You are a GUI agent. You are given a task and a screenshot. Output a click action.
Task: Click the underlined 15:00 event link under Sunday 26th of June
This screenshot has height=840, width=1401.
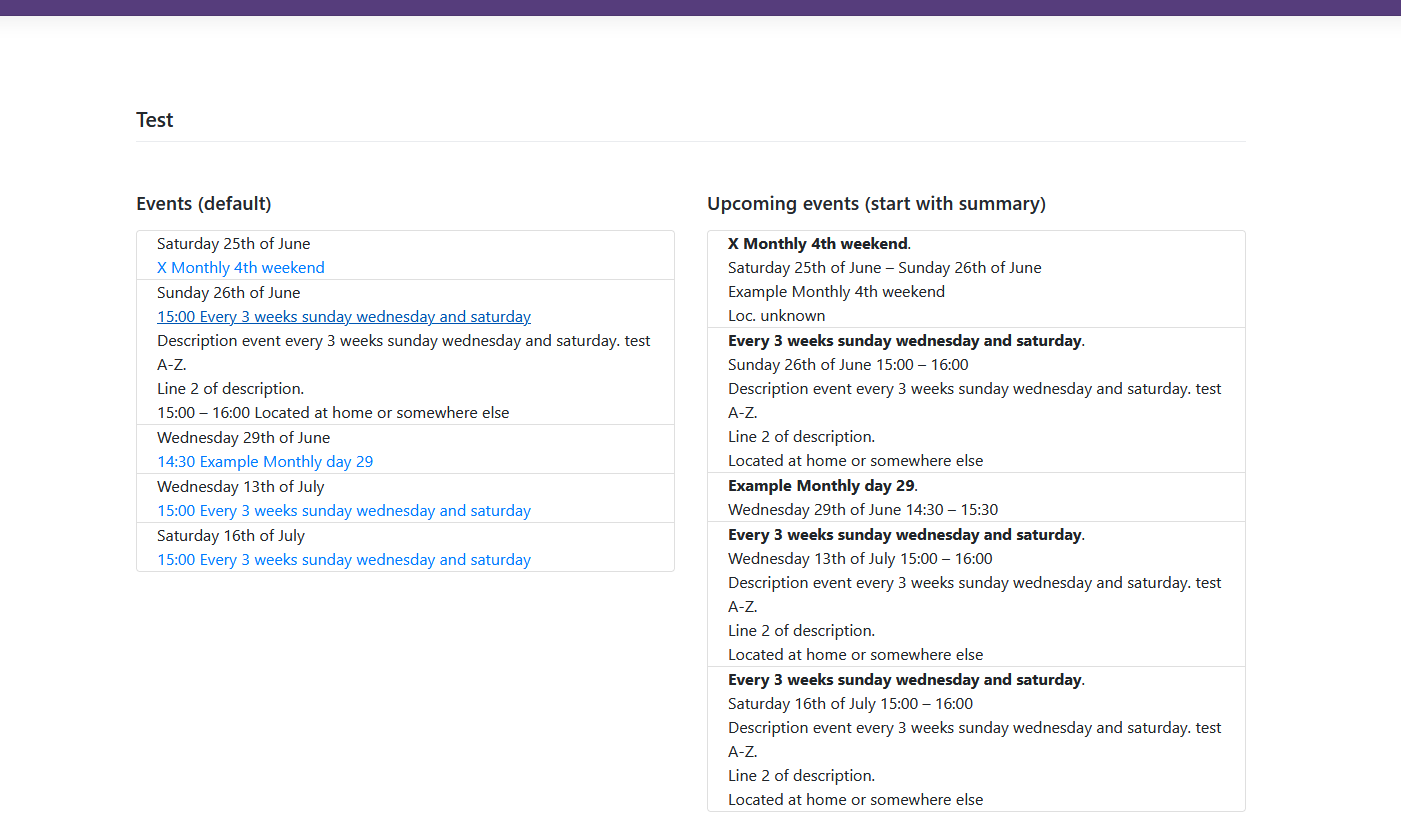click(343, 317)
